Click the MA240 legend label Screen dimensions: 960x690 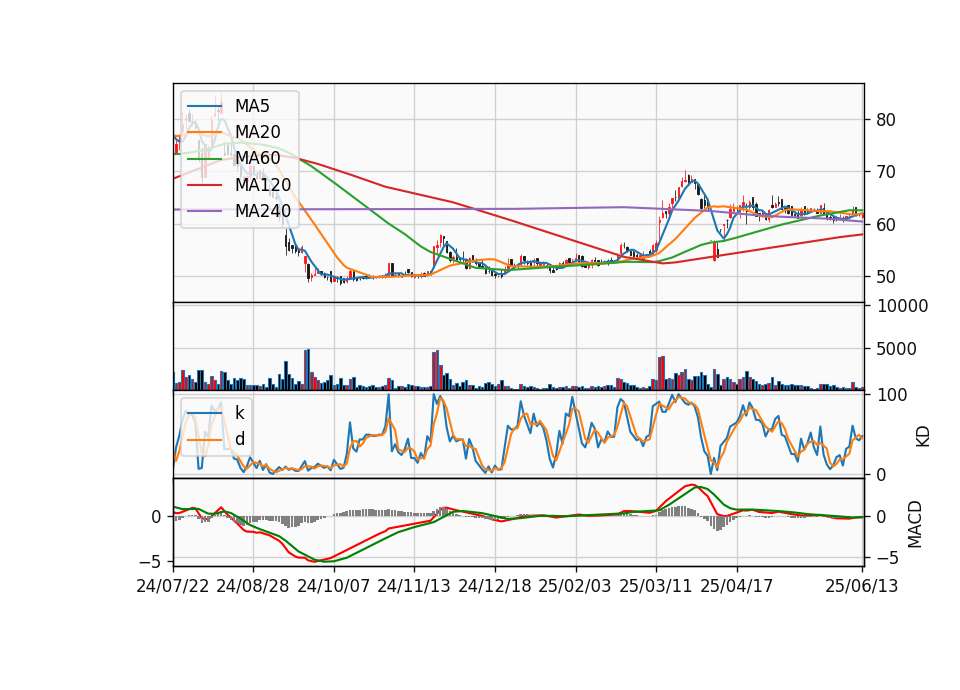tap(263, 211)
